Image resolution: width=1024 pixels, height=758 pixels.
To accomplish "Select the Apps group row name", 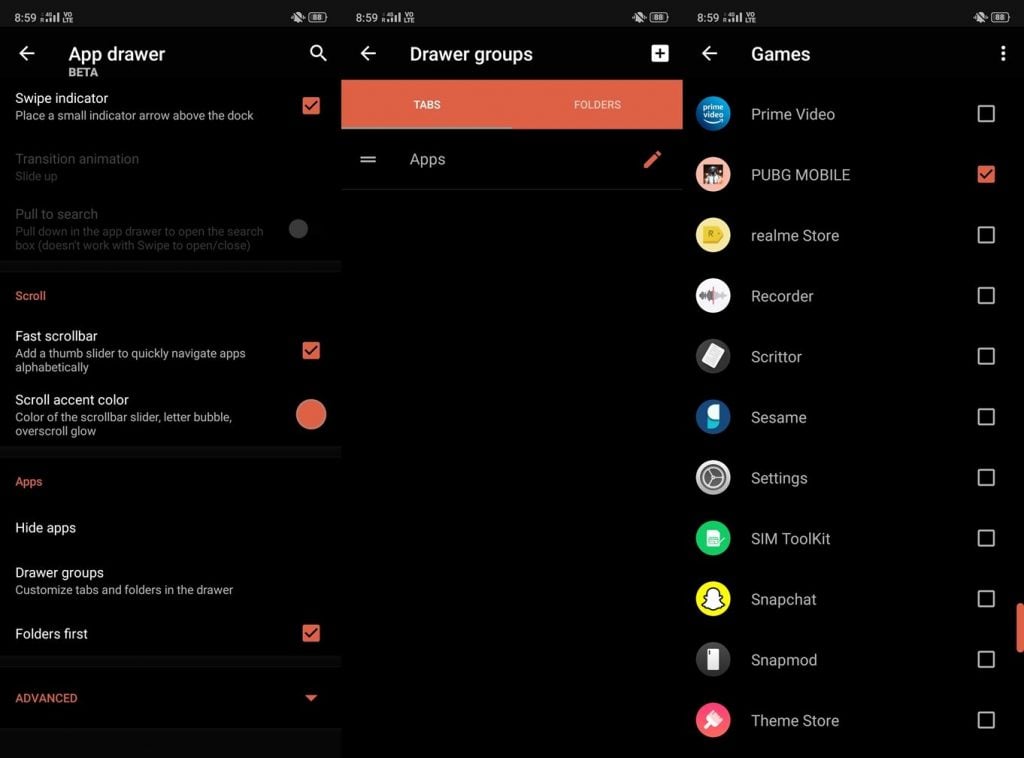I will point(427,160).
